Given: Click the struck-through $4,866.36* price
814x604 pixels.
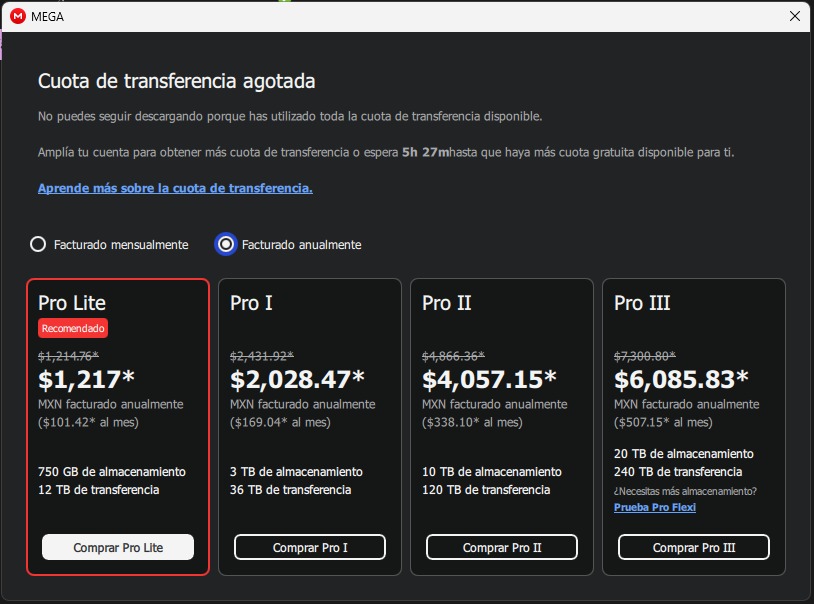Looking at the screenshot, I should [453, 356].
